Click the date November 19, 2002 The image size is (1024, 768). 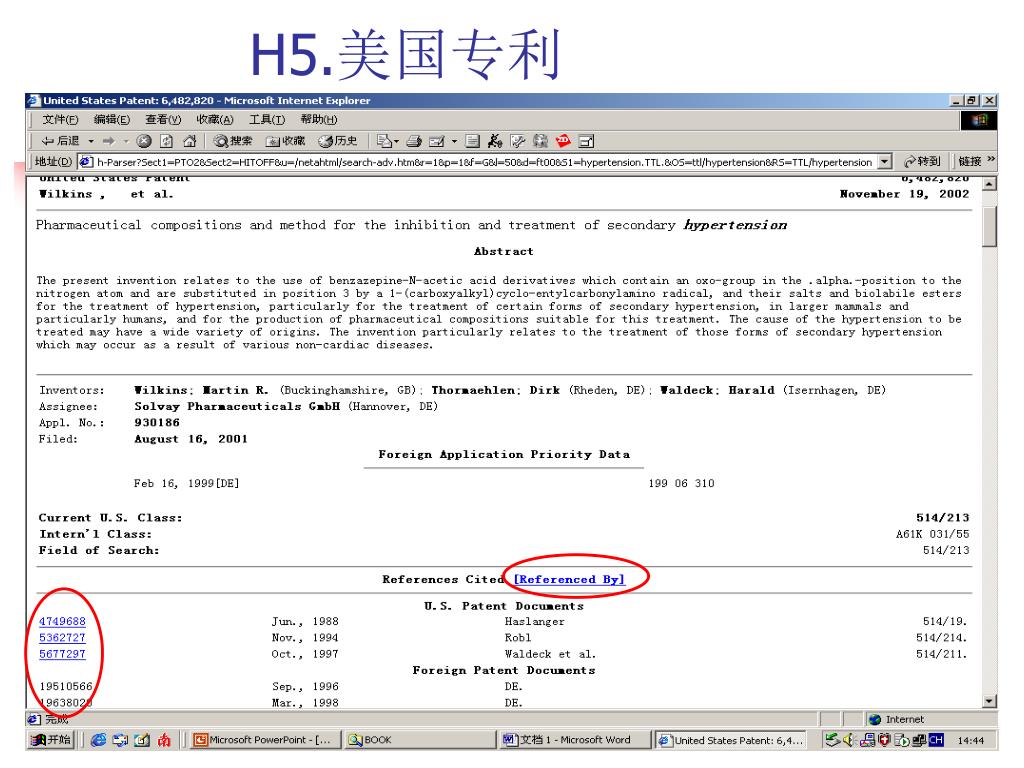(x=904, y=194)
